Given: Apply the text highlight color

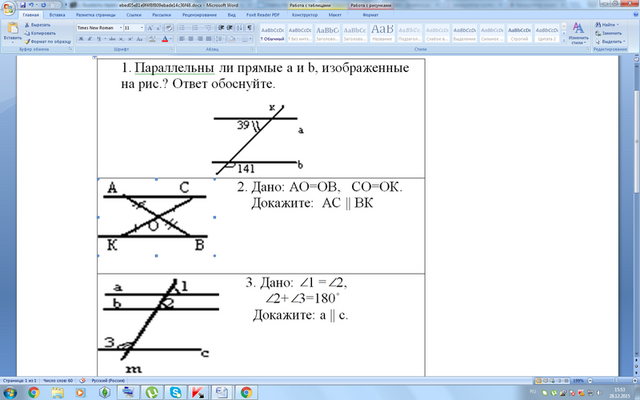Looking at the screenshot, I should (x=152, y=39).
